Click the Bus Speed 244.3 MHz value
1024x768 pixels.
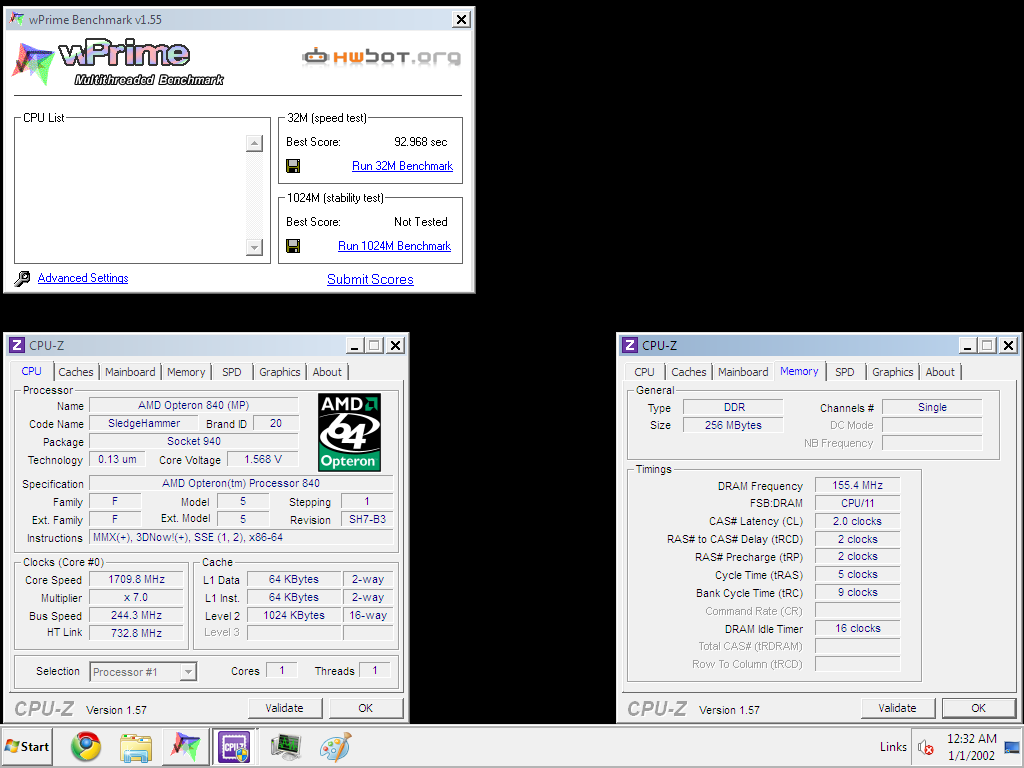136,615
